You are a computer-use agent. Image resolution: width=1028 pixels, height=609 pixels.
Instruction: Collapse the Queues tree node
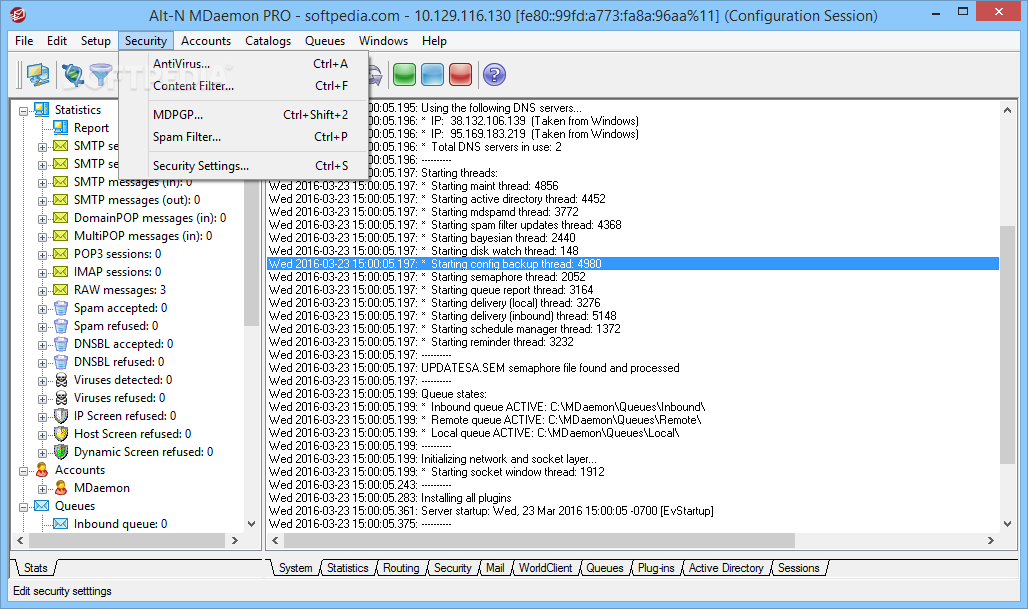click(24, 507)
